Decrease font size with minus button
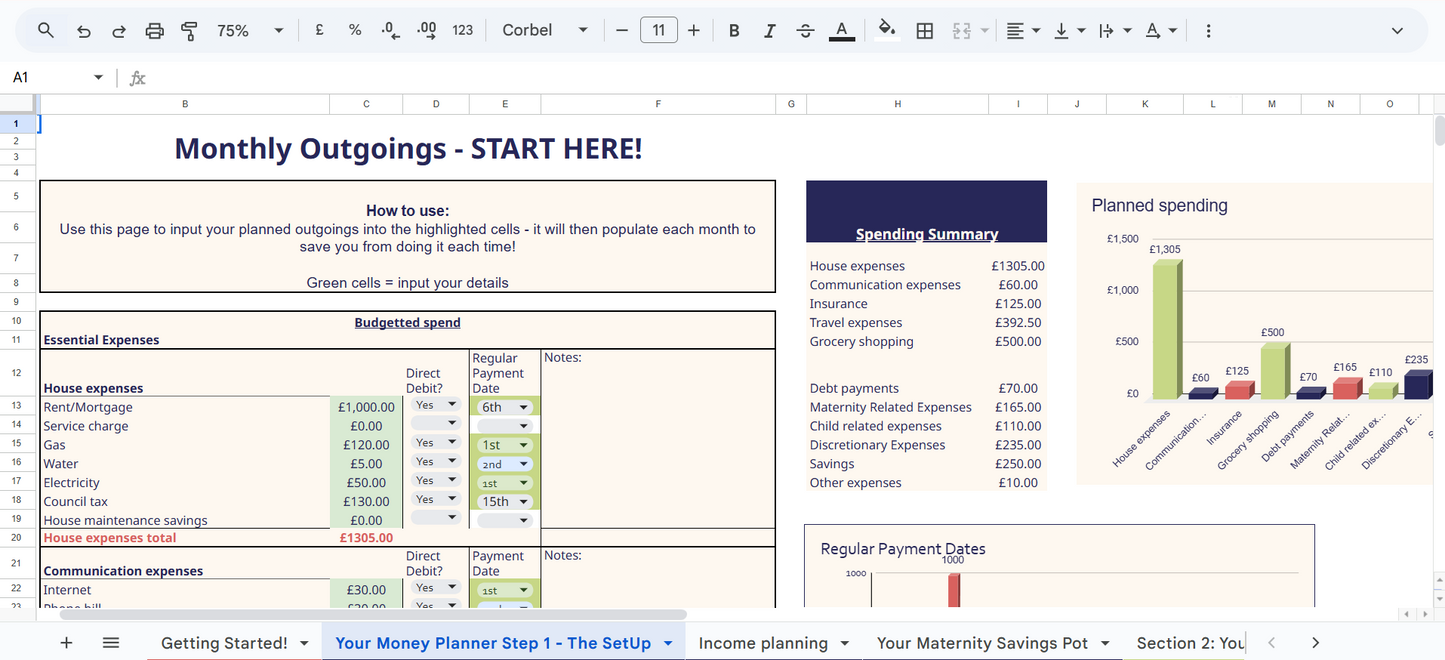Screen dimensions: 1445x660 622,31
